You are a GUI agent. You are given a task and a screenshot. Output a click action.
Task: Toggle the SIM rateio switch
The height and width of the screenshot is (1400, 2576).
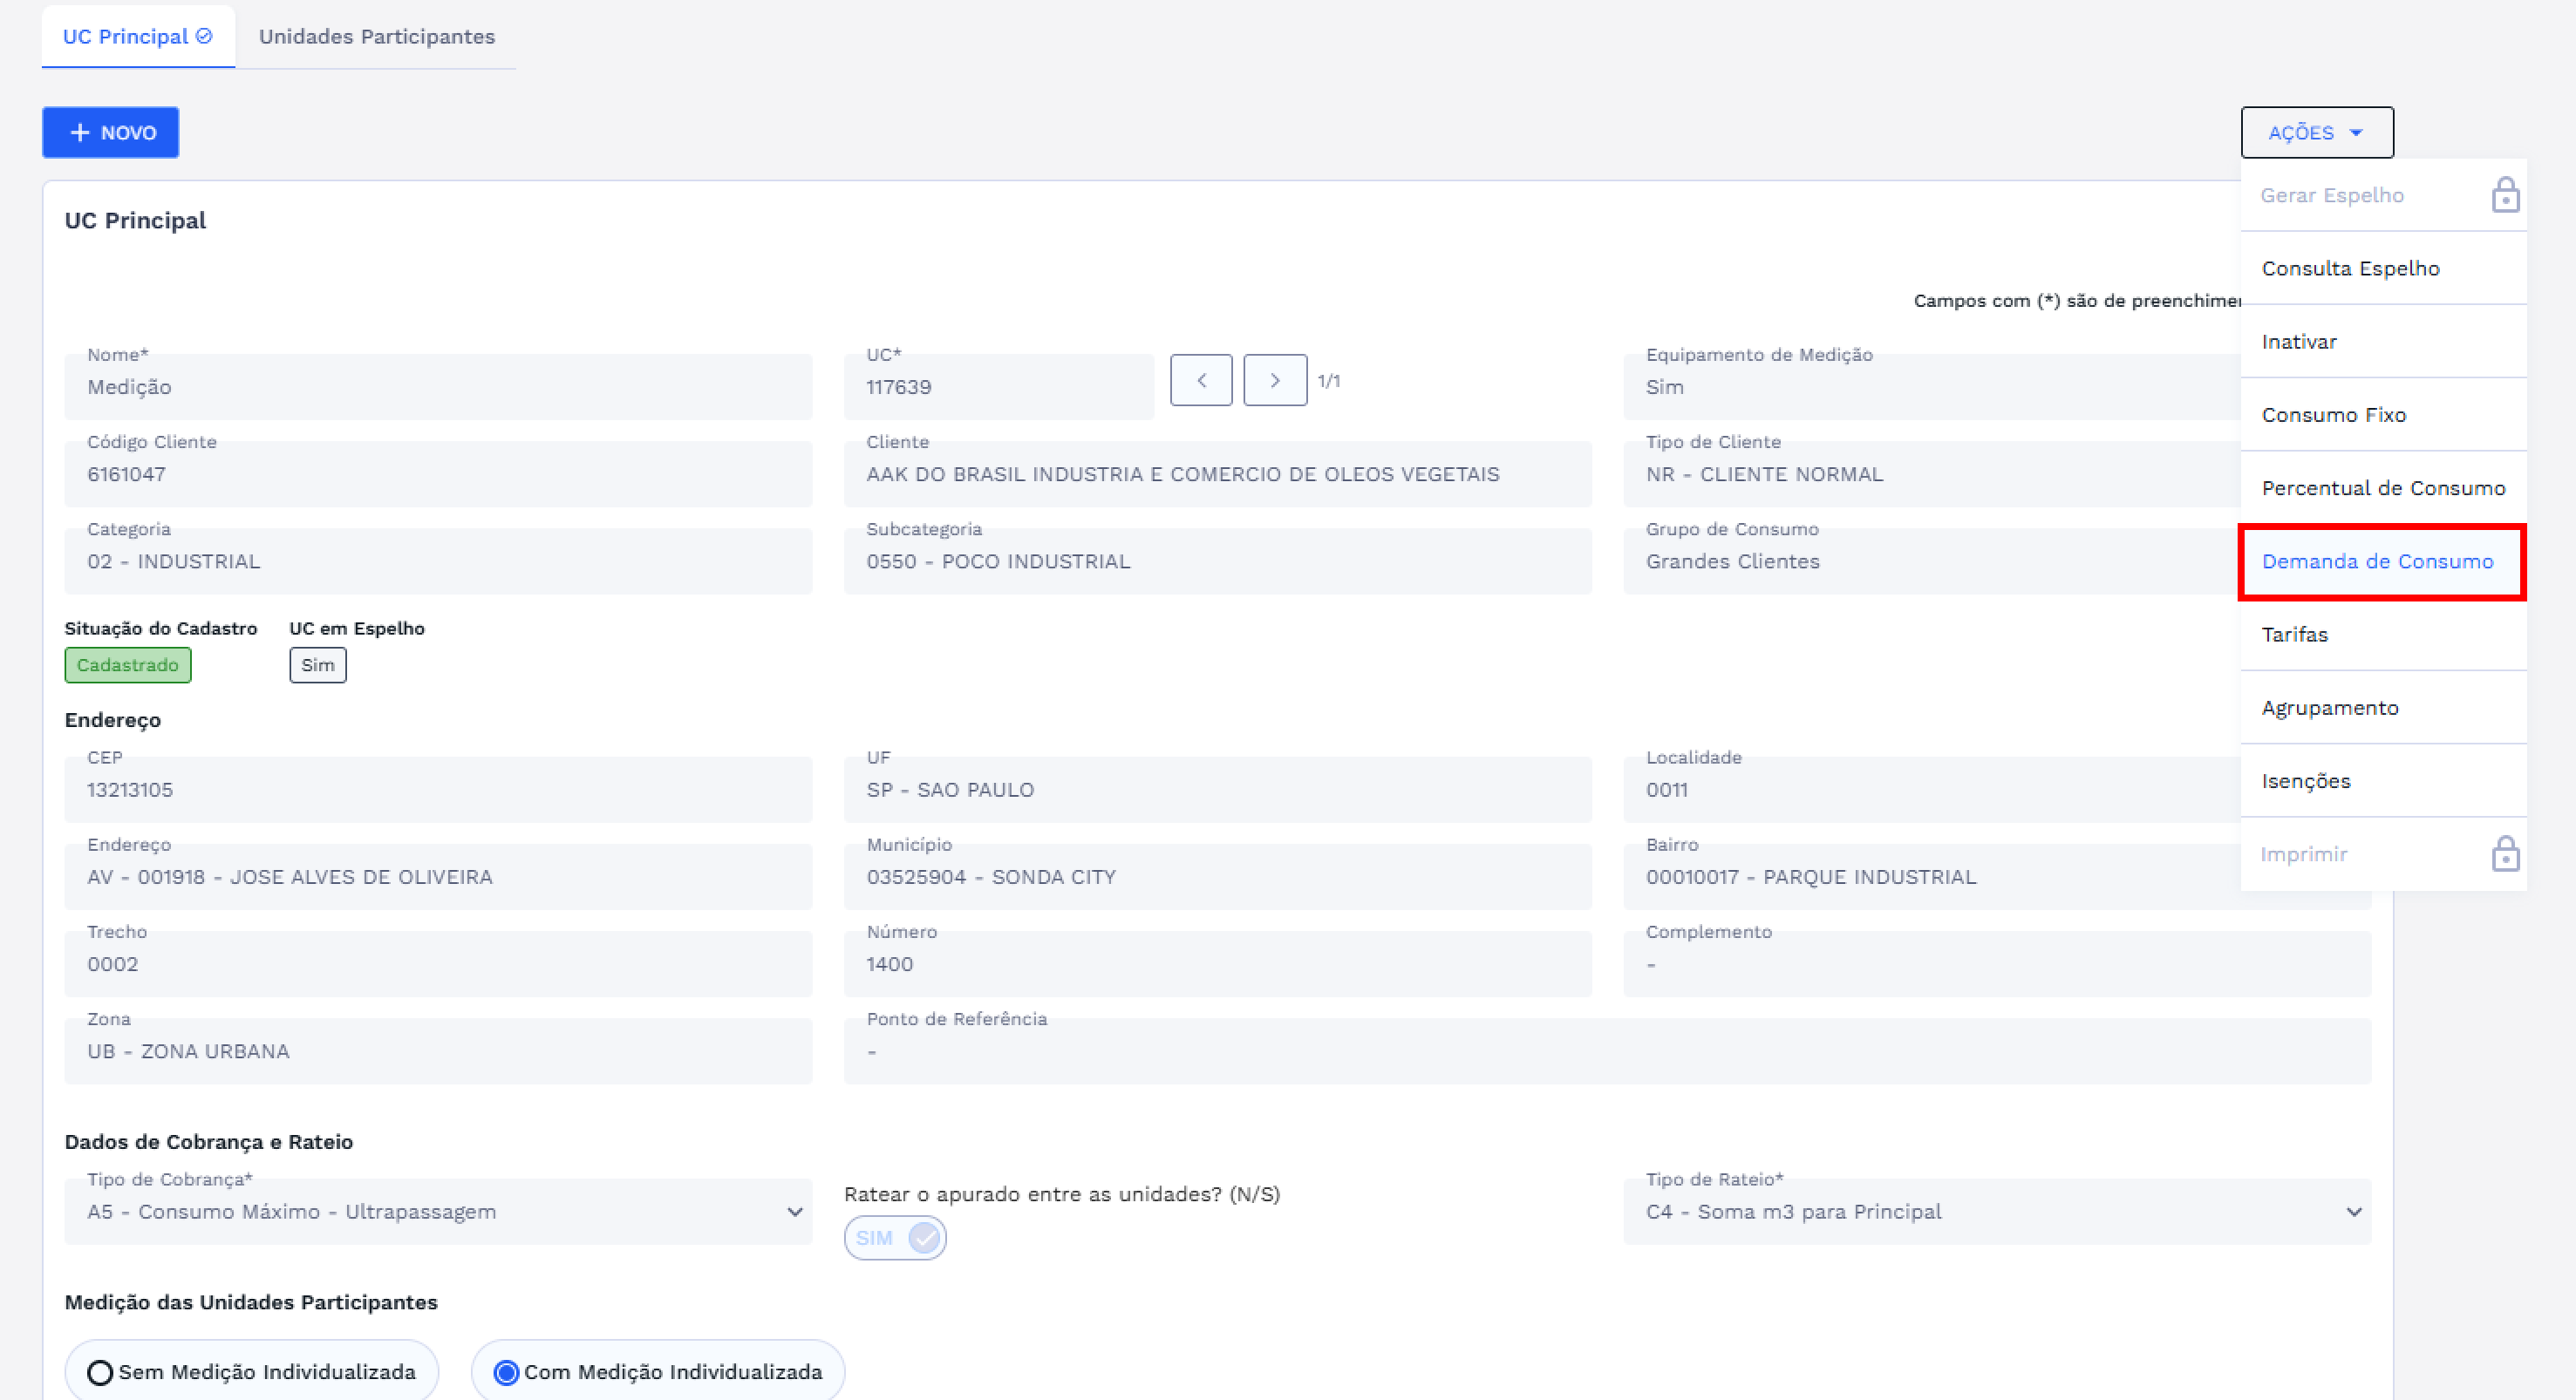(x=895, y=1238)
